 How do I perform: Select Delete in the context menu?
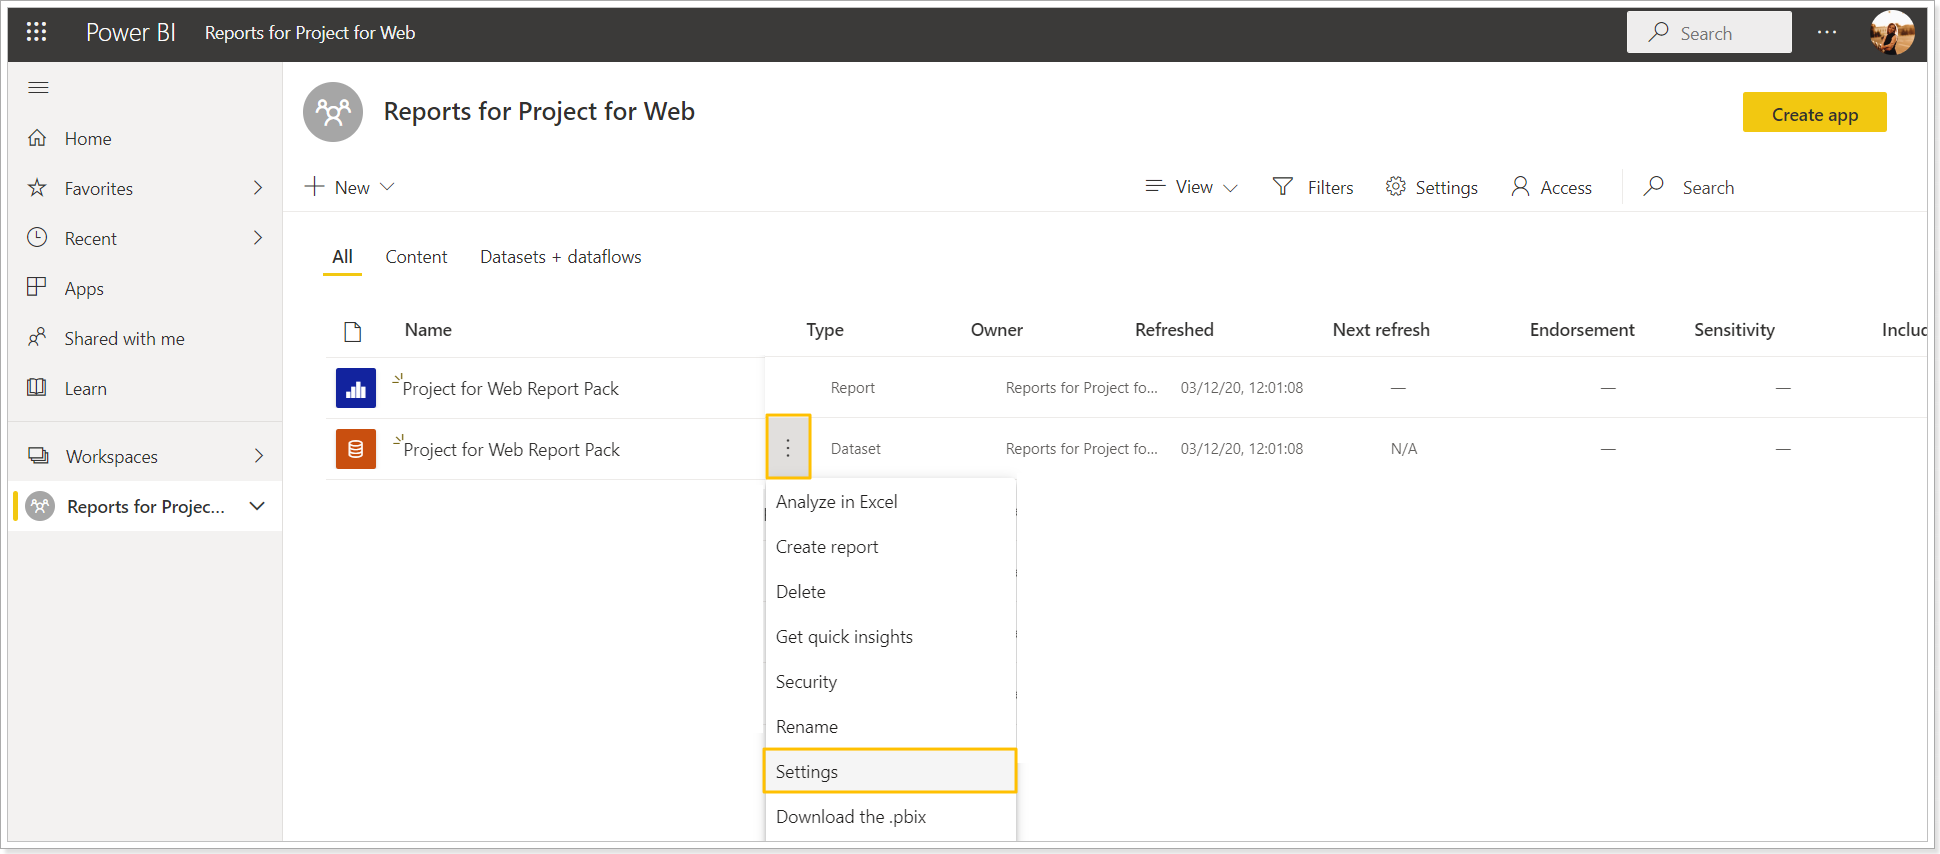click(x=890, y=592)
